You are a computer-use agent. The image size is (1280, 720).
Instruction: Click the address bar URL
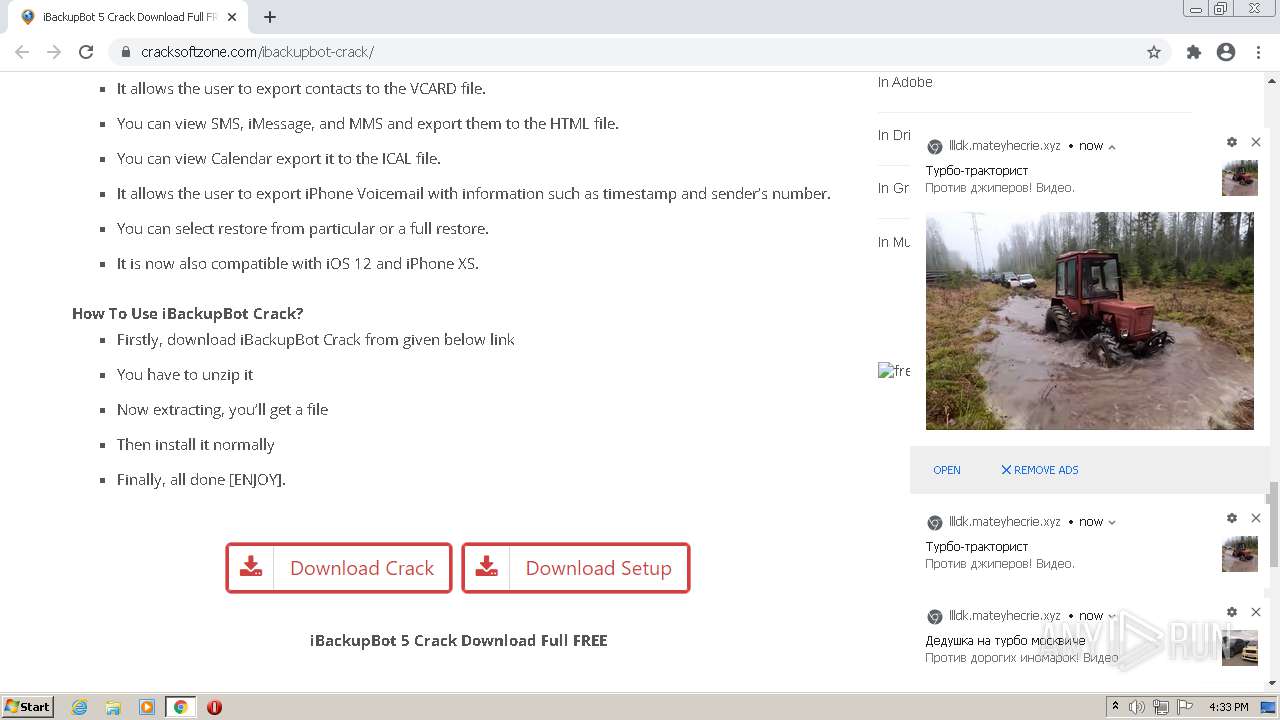(257, 52)
